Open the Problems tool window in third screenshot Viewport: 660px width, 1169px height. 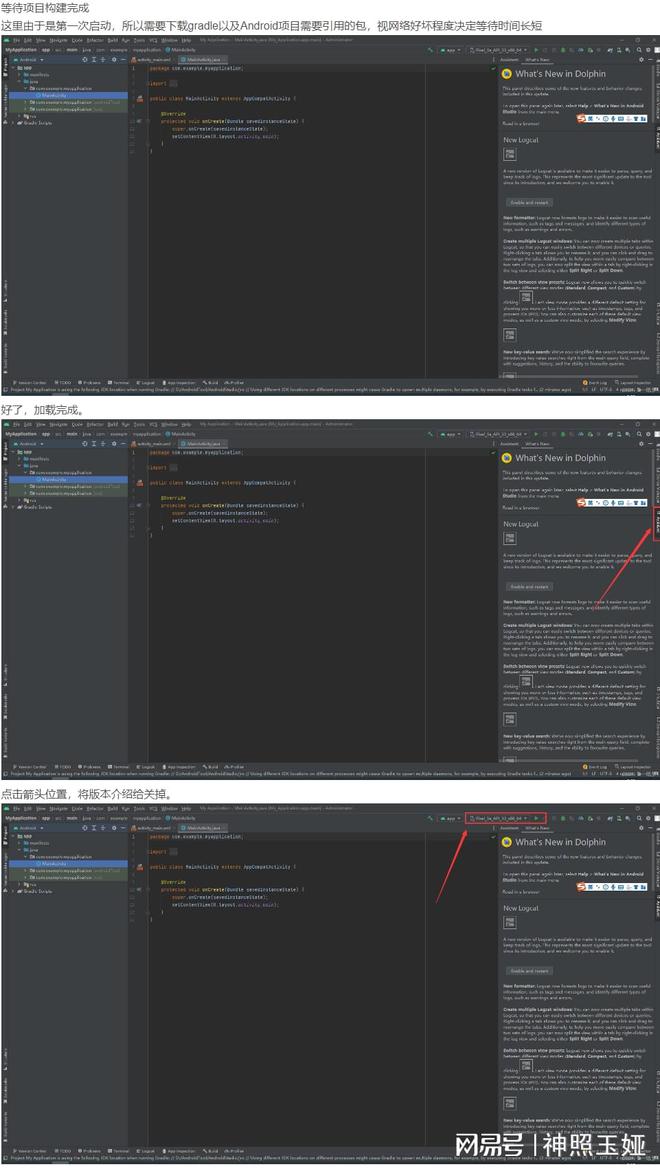pyautogui.click(x=91, y=1150)
